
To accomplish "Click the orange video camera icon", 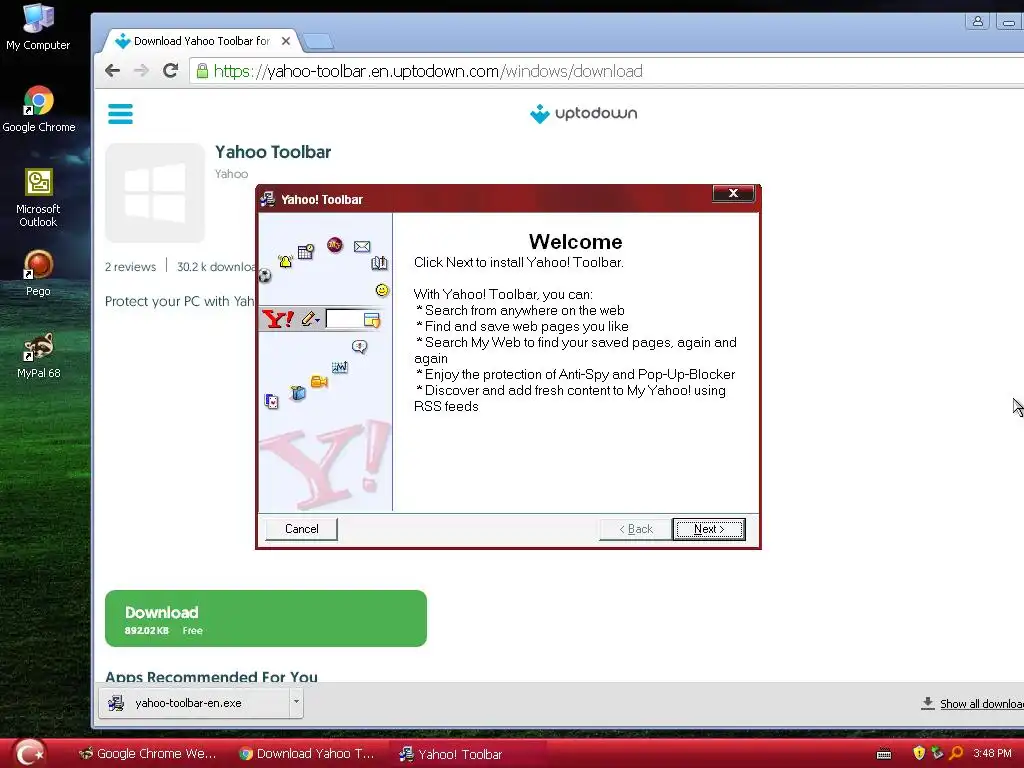I will (x=319, y=381).
